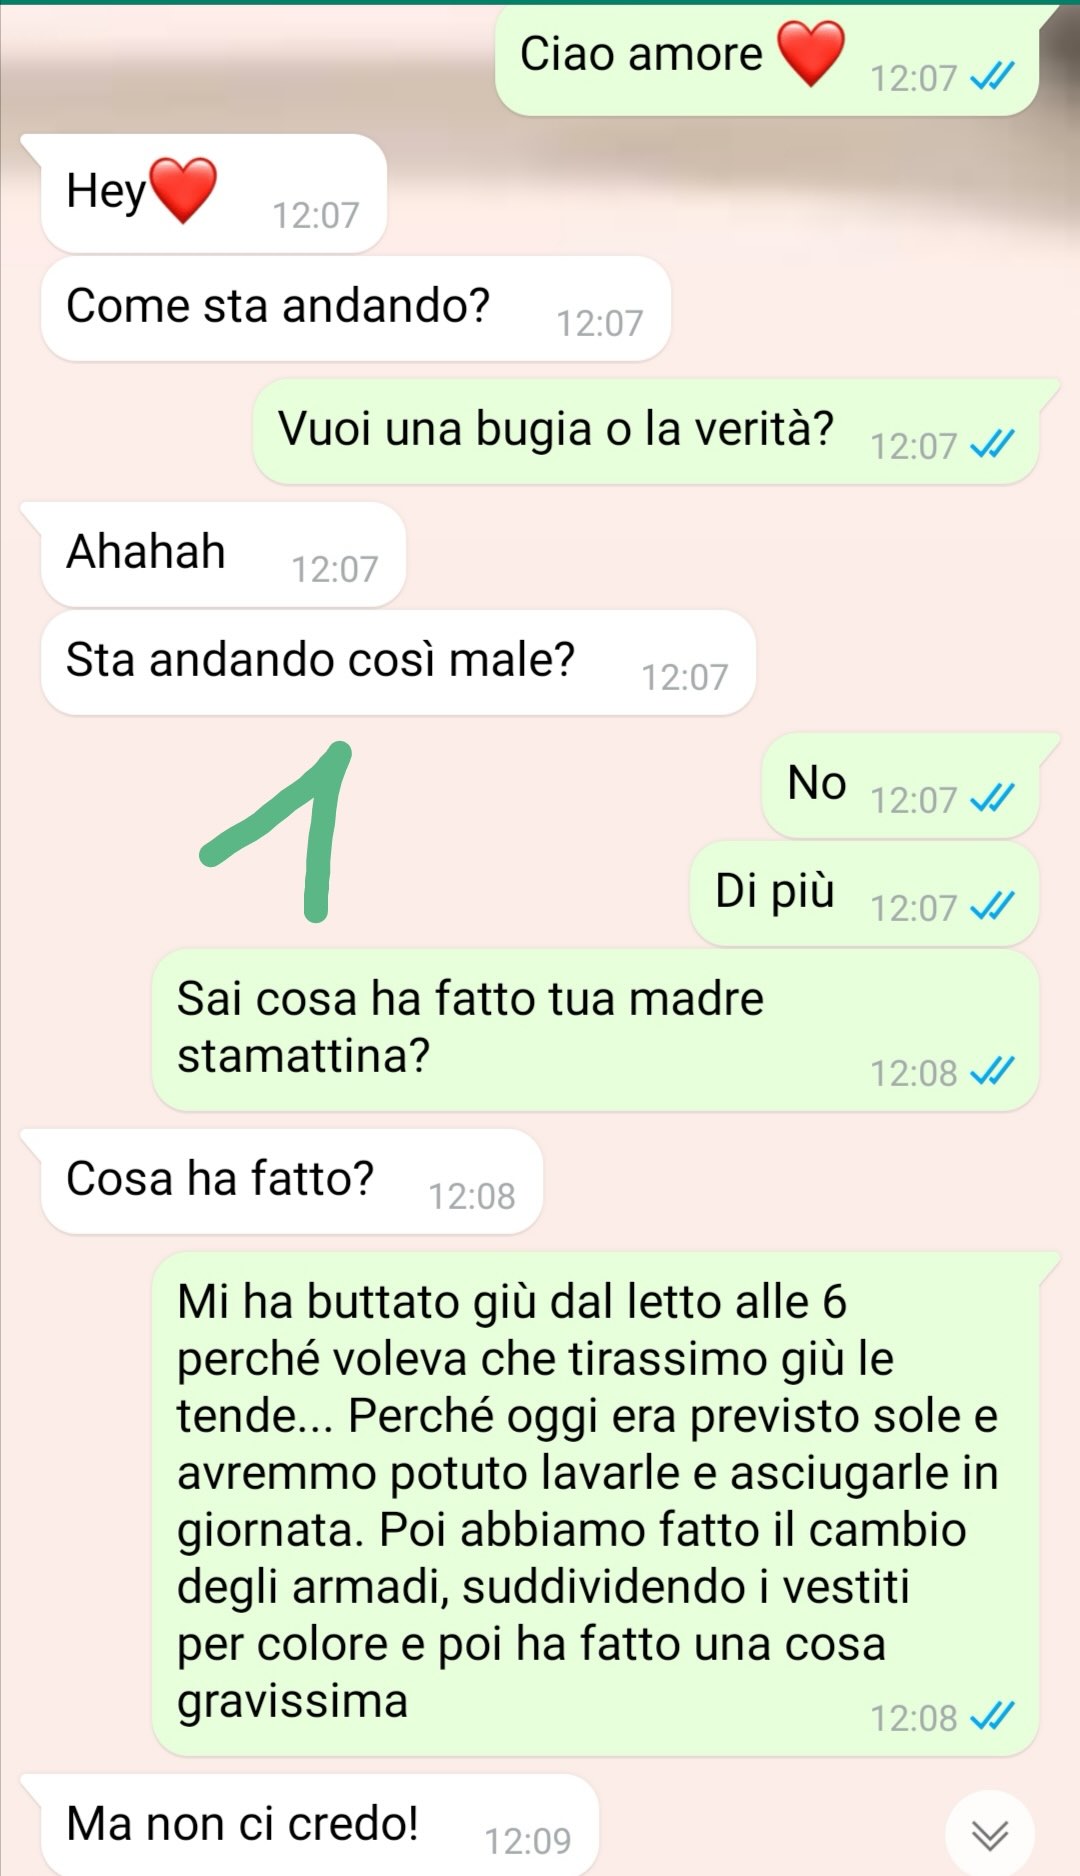Tap checkmarks on the long 'gravissima' message

pyautogui.click(x=993, y=1717)
